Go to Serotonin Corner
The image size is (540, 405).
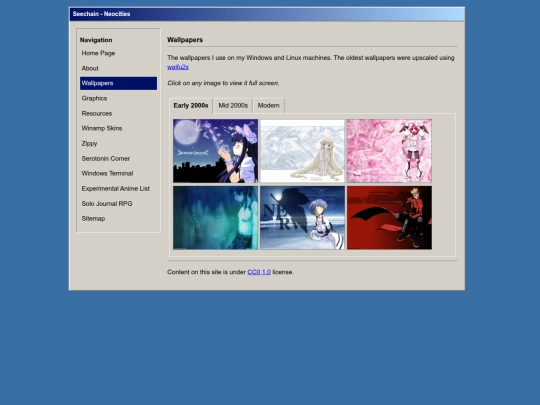[x=118, y=158]
